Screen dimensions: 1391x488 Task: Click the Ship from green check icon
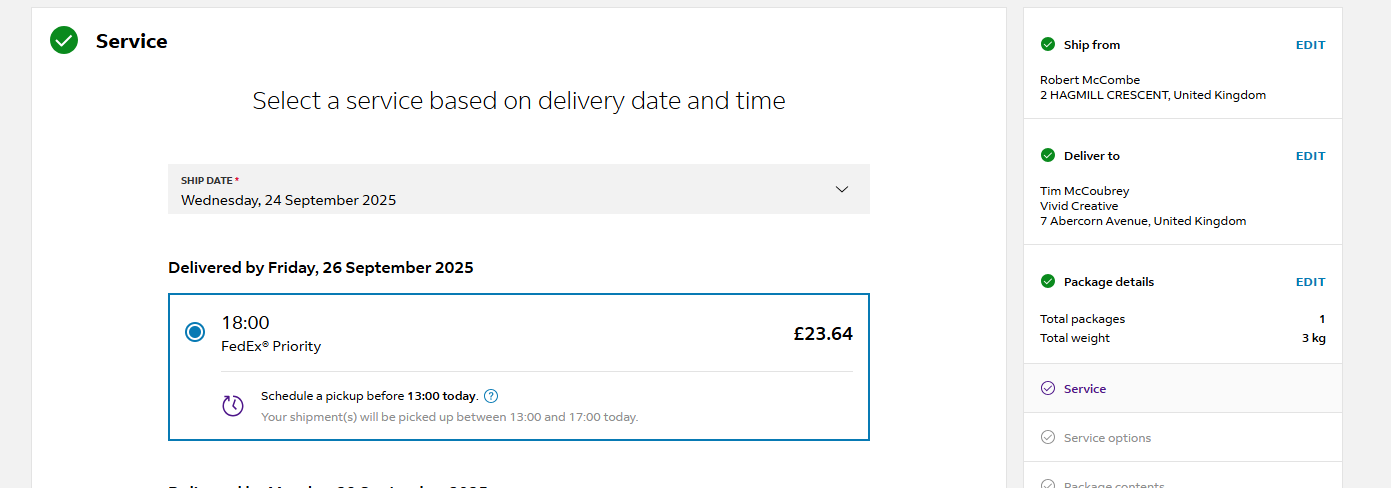click(x=1048, y=44)
